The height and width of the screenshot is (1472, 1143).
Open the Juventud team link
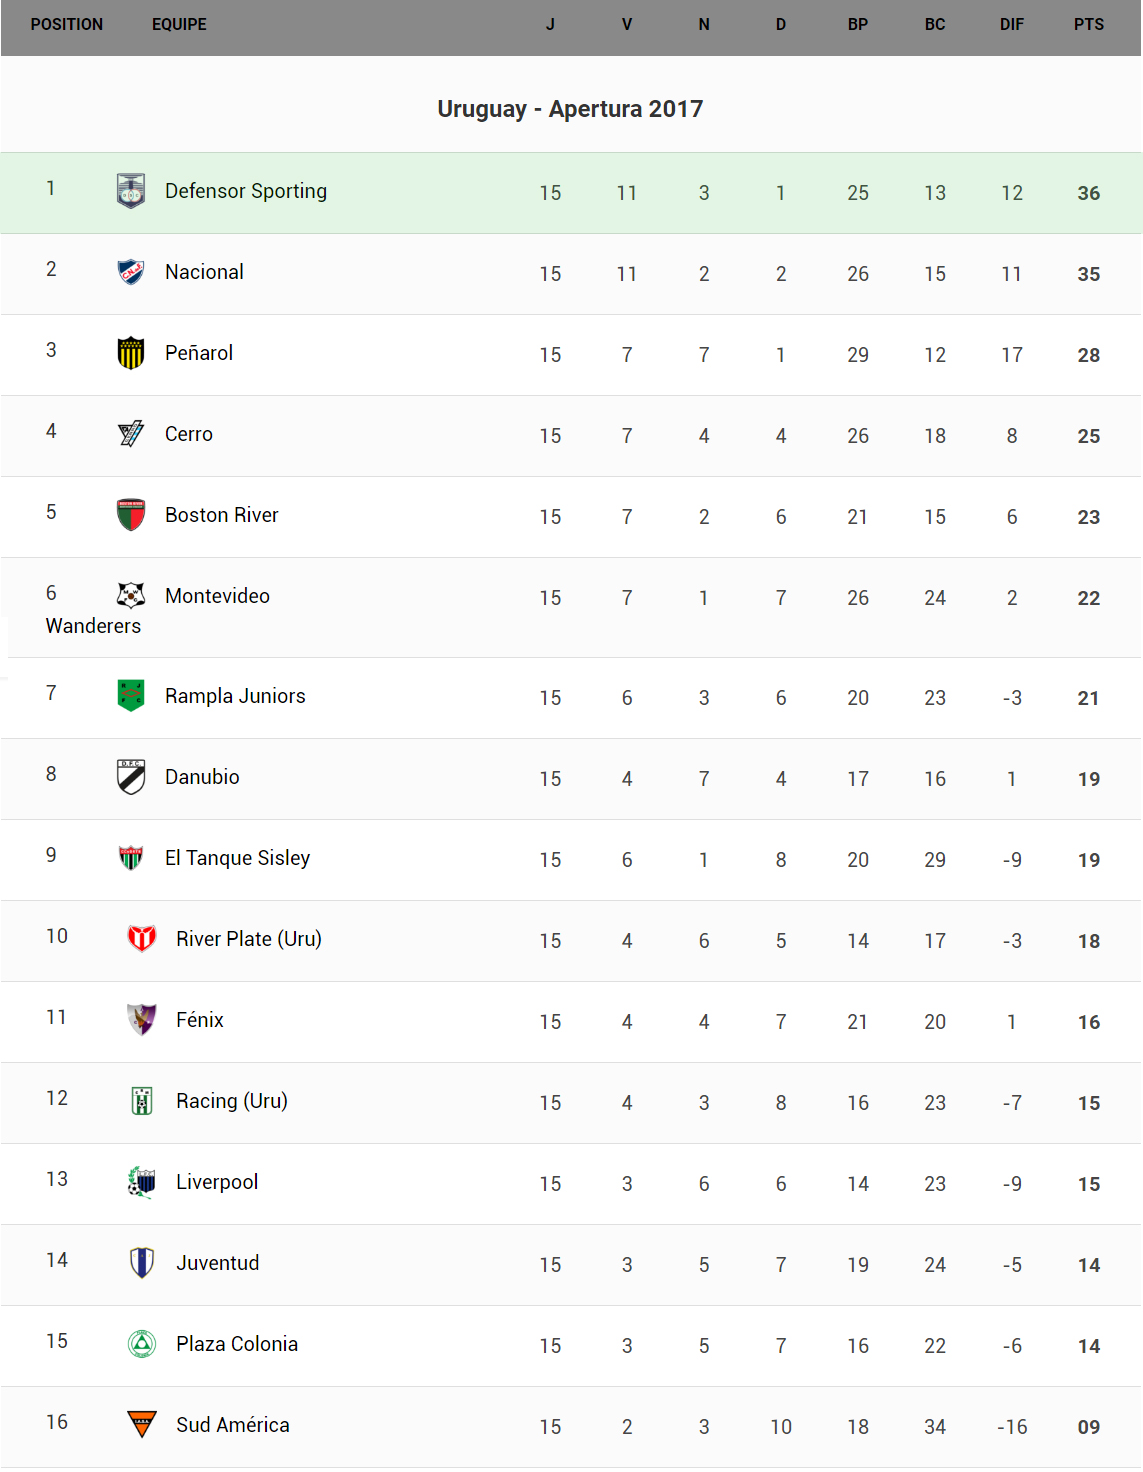(x=217, y=1263)
